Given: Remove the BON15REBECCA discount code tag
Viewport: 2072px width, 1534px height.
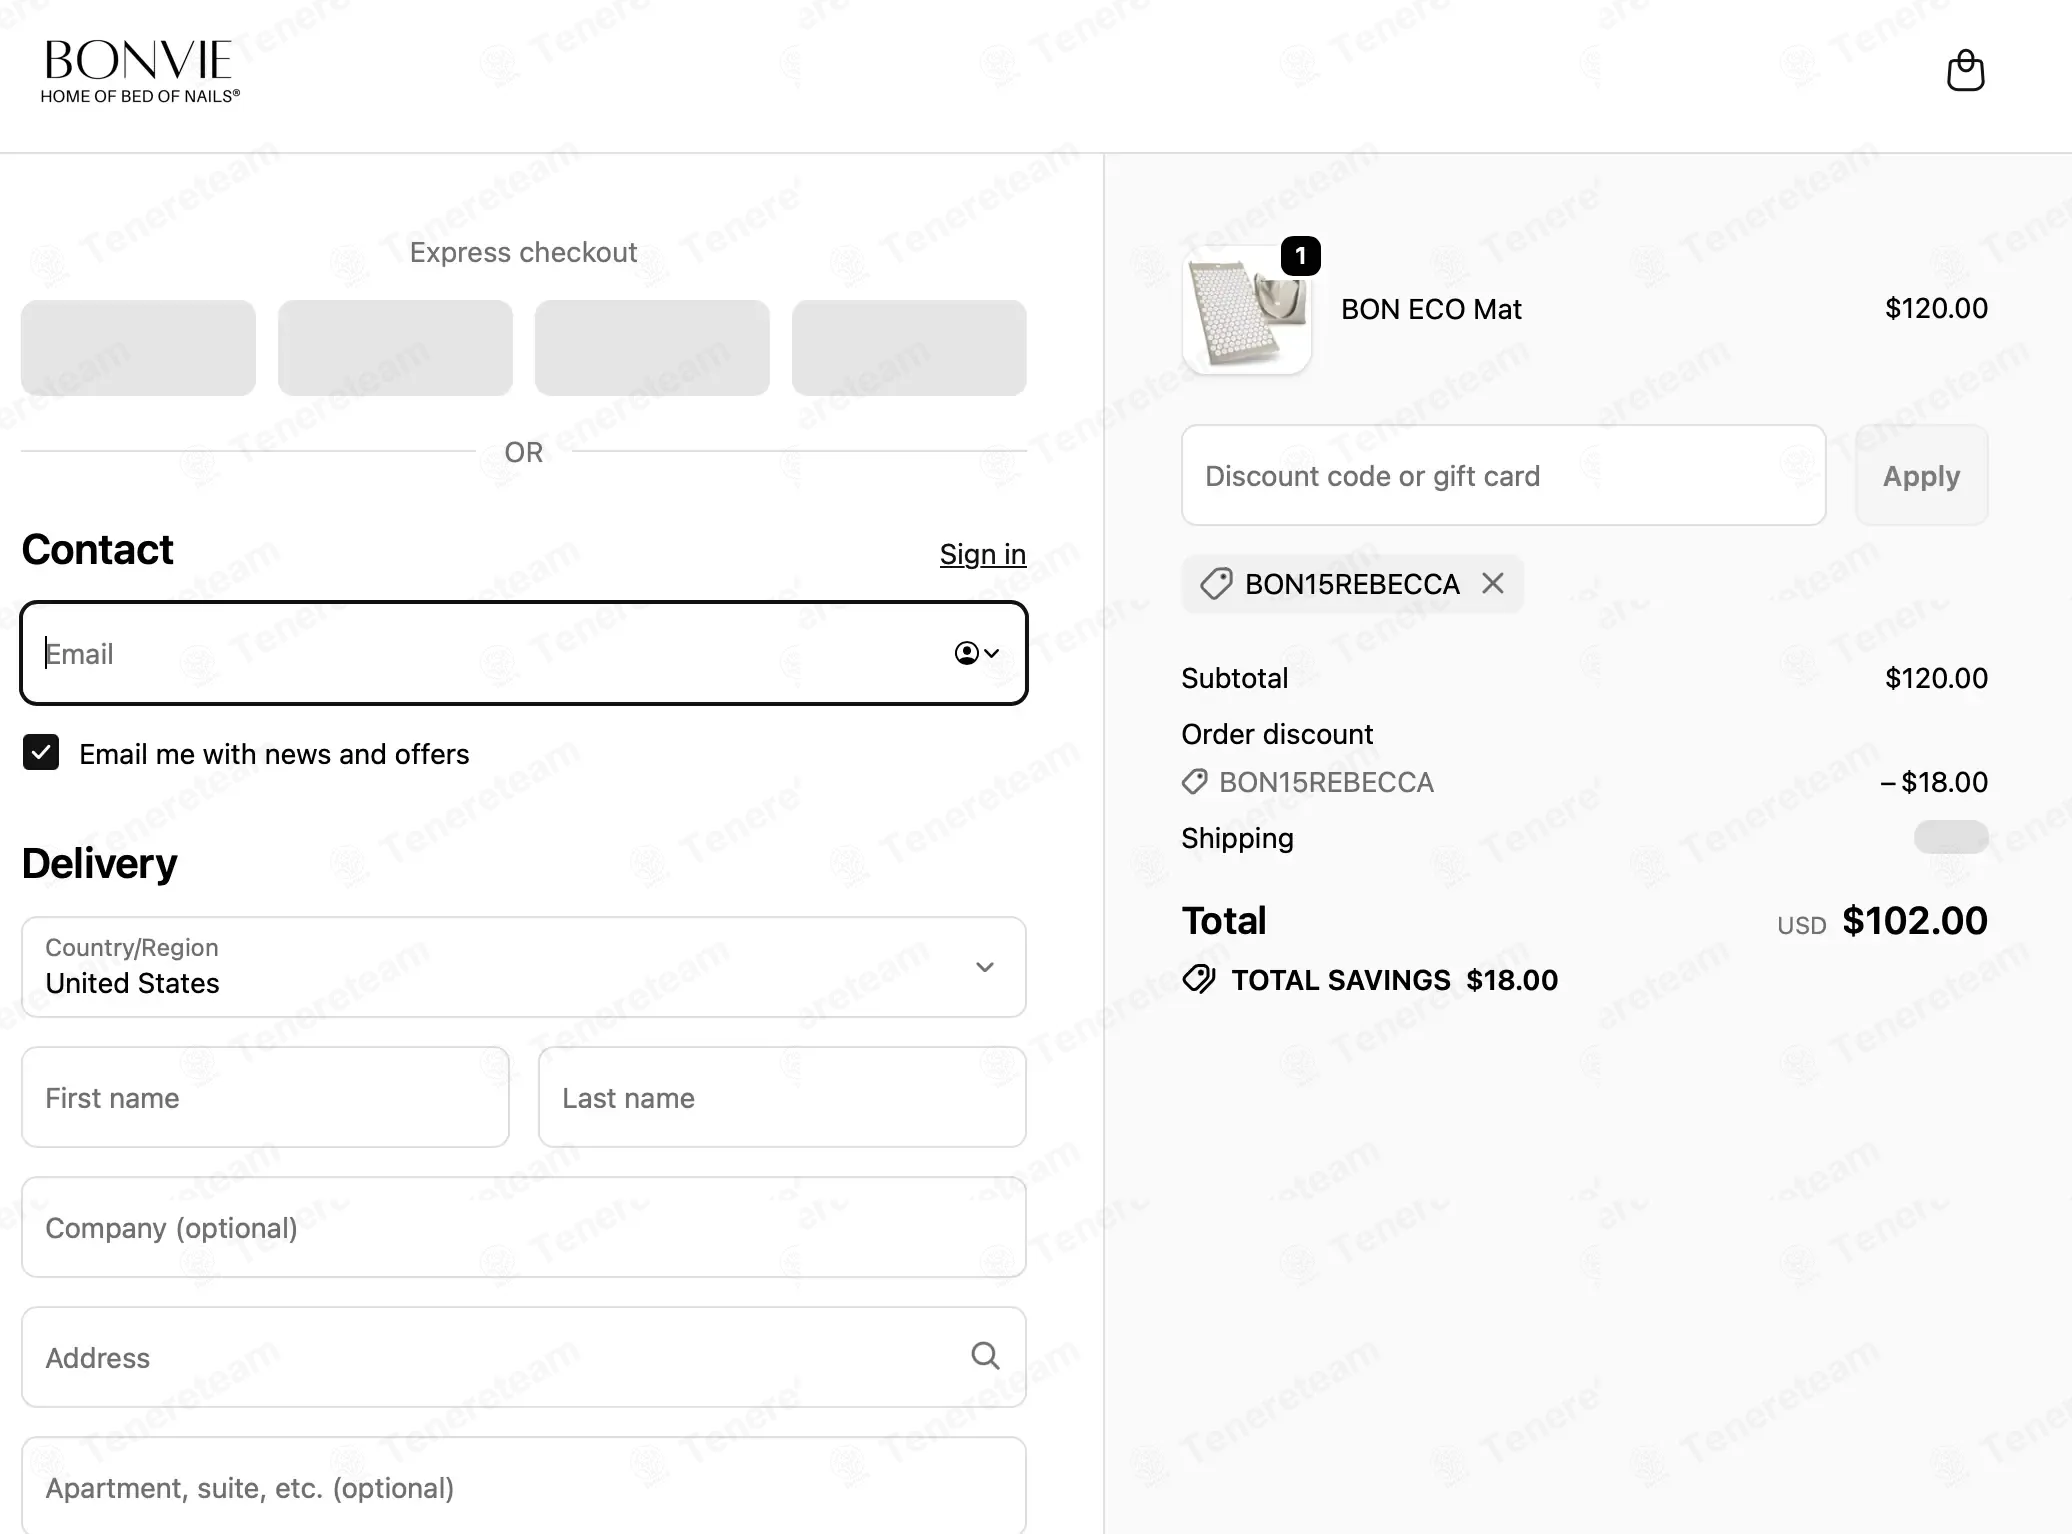Looking at the screenshot, I should click(x=1493, y=583).
